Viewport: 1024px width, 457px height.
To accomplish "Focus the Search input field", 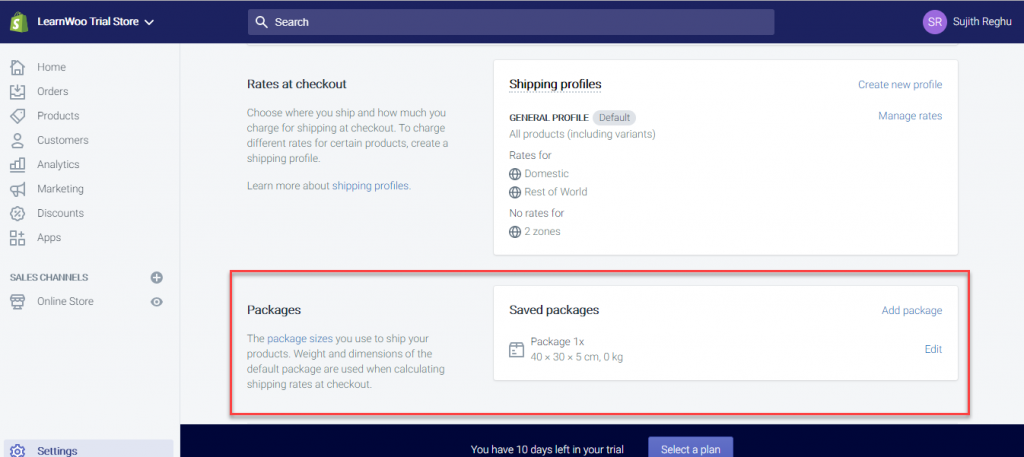I will tap(511, 22).
